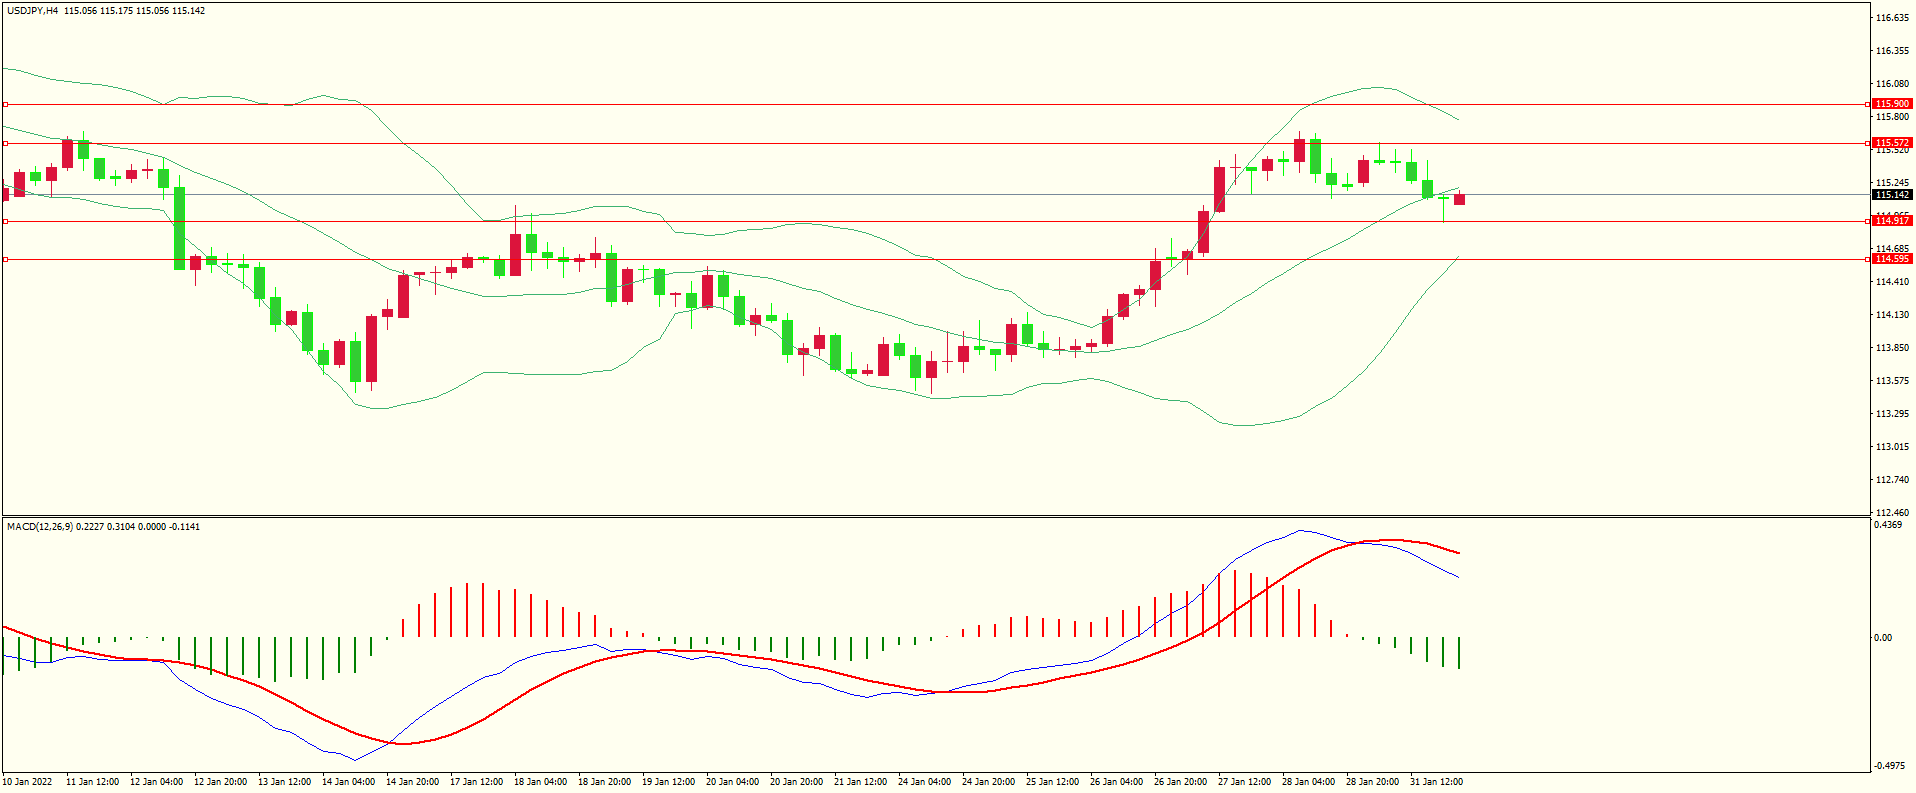Image resolution: width=1916 pixels, height=793 pixels.
Task: Click the 113.295 price scale value
Action: pyautogui.click(x=1893, y=414)
